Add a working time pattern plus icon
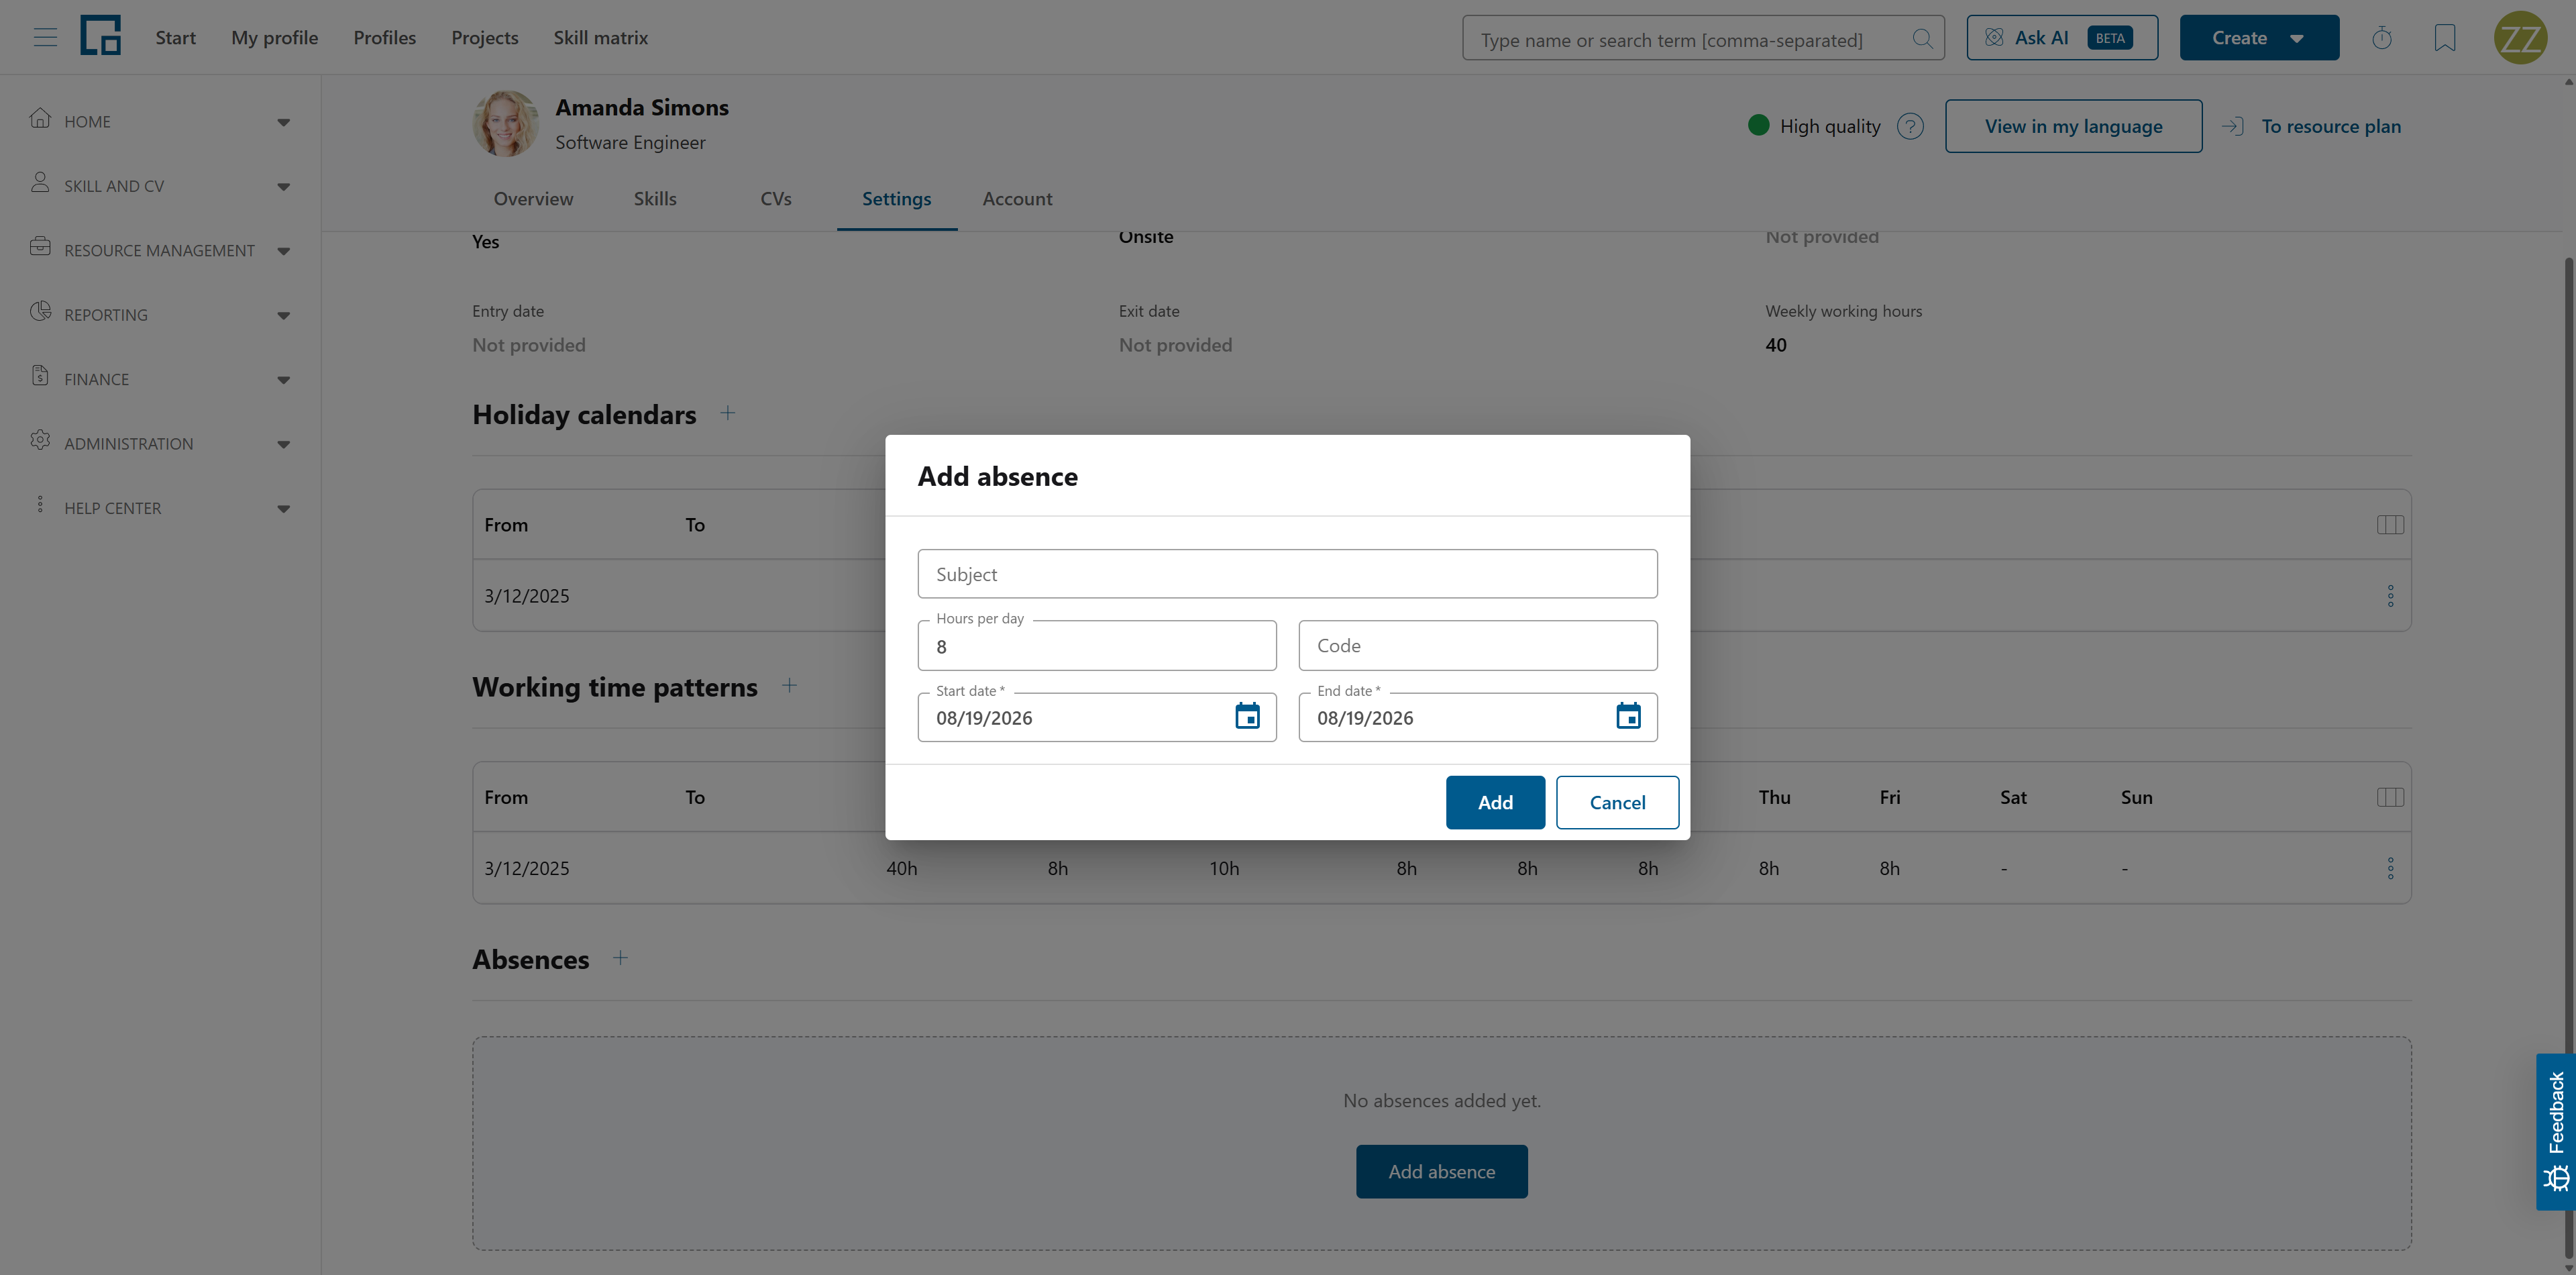Viewport: 2576px width, 1275px height. coord(789,685)
